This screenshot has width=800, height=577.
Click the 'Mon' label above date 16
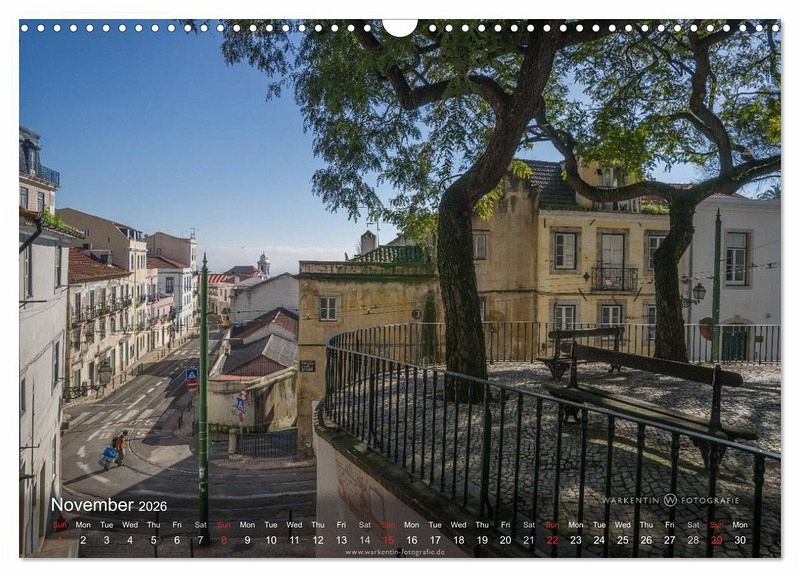(x=412, y=524)
